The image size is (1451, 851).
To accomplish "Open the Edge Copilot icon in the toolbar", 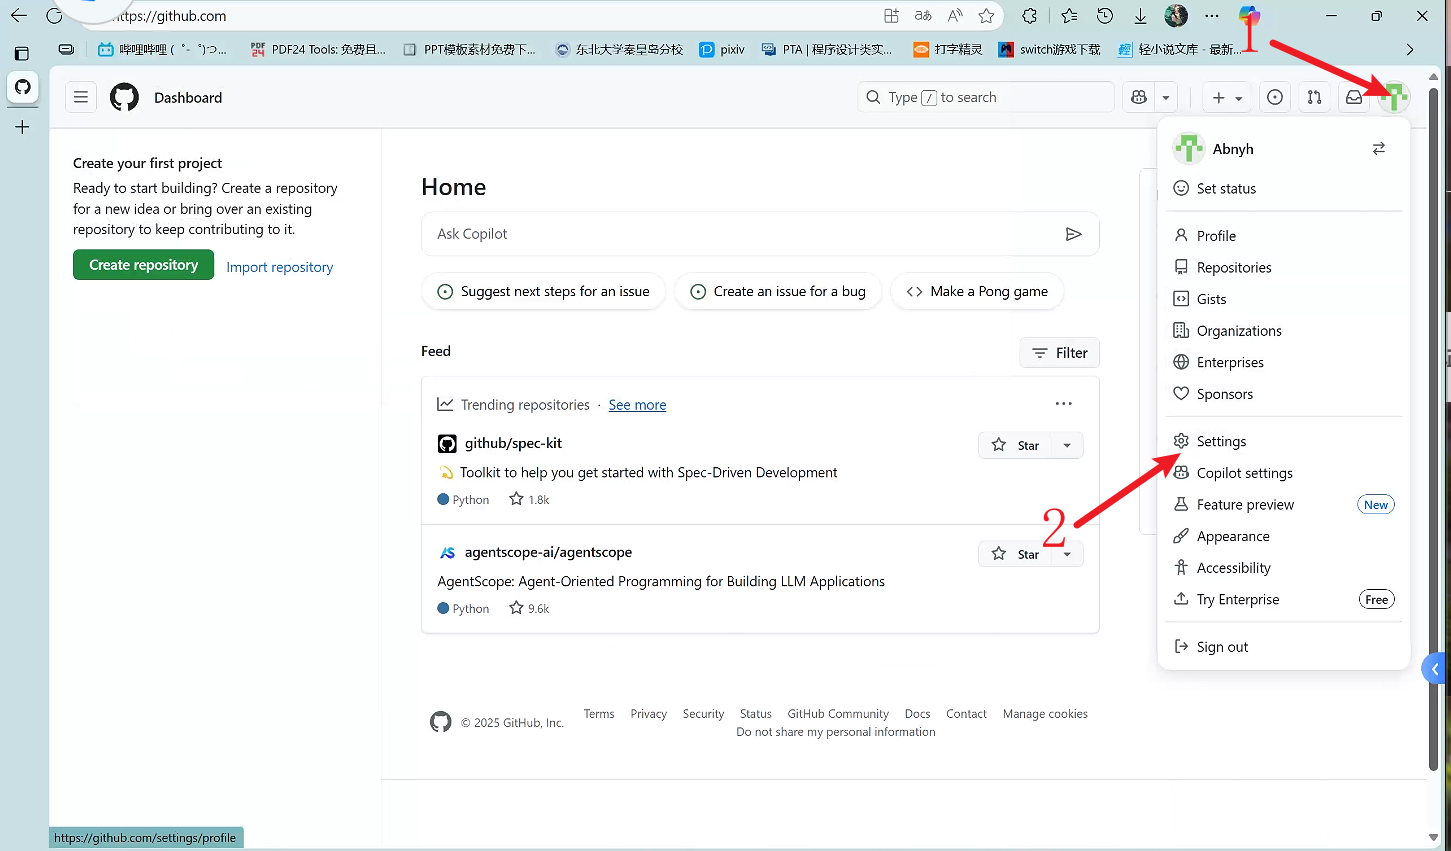I will coord(1249,16).
